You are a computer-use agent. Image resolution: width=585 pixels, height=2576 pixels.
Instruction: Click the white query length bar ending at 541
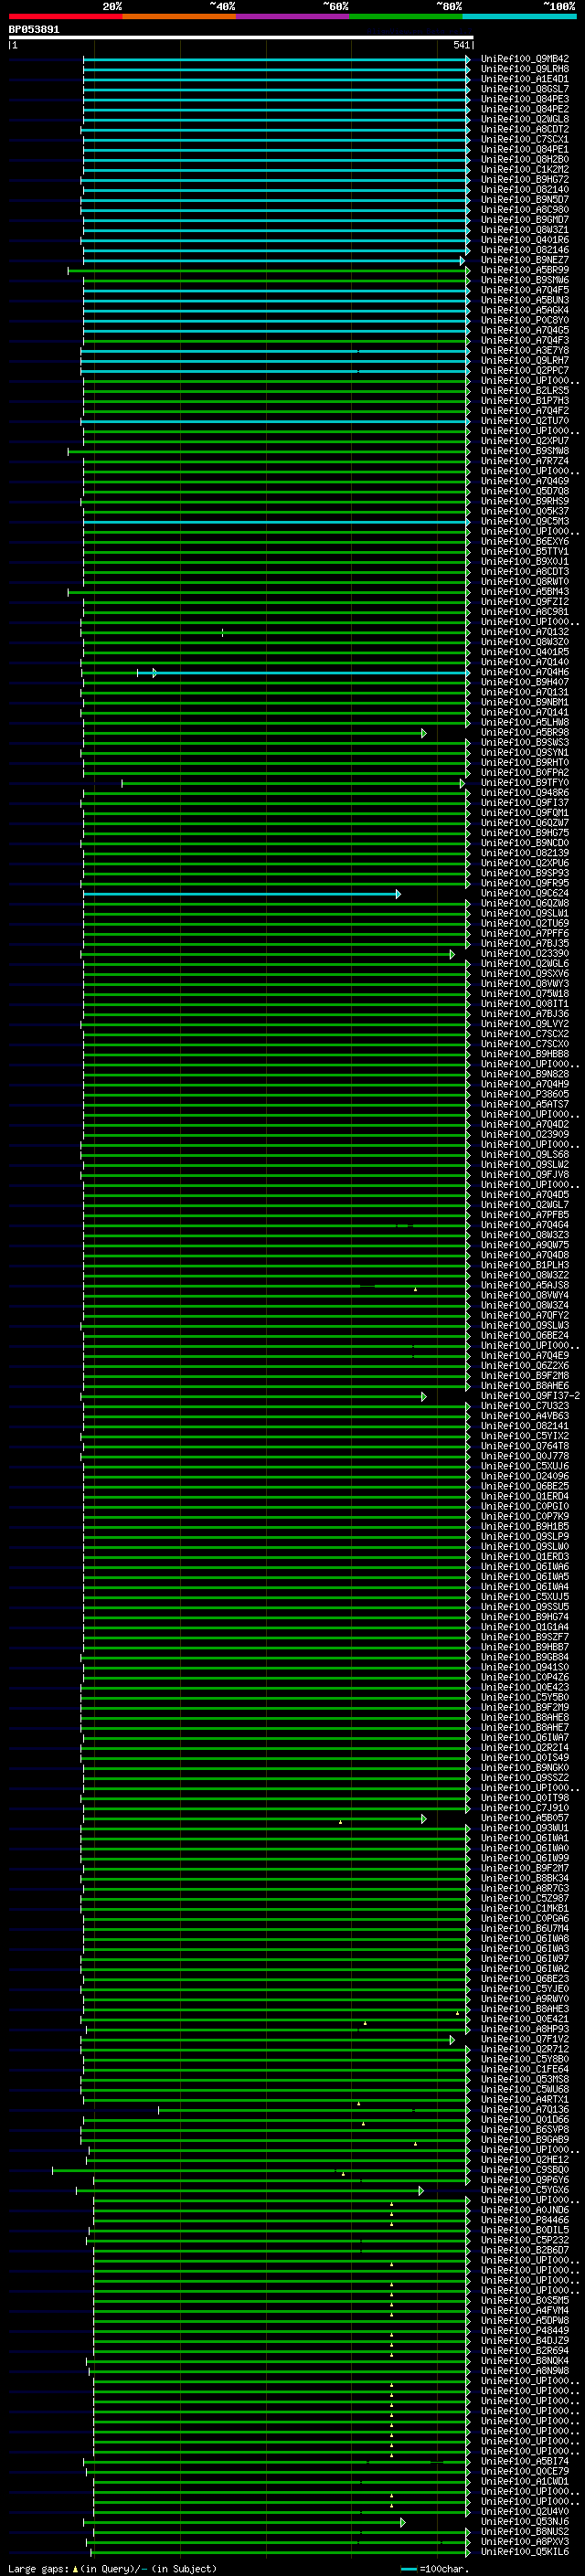(241, 37)
